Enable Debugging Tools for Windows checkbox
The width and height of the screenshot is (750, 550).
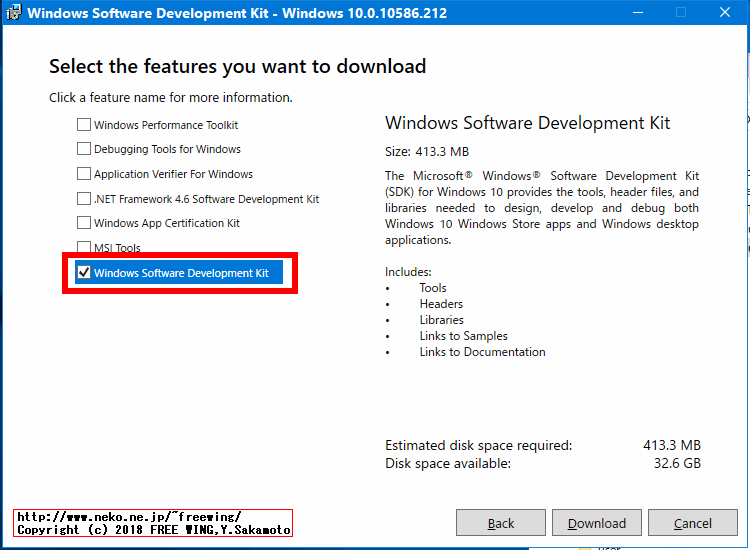(x=84, y=149)
